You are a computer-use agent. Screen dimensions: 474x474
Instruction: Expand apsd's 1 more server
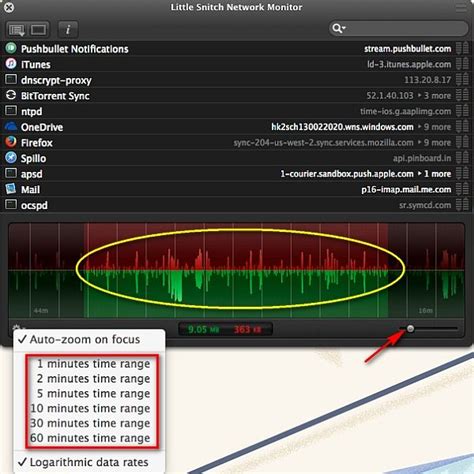[x=434, y=174]
